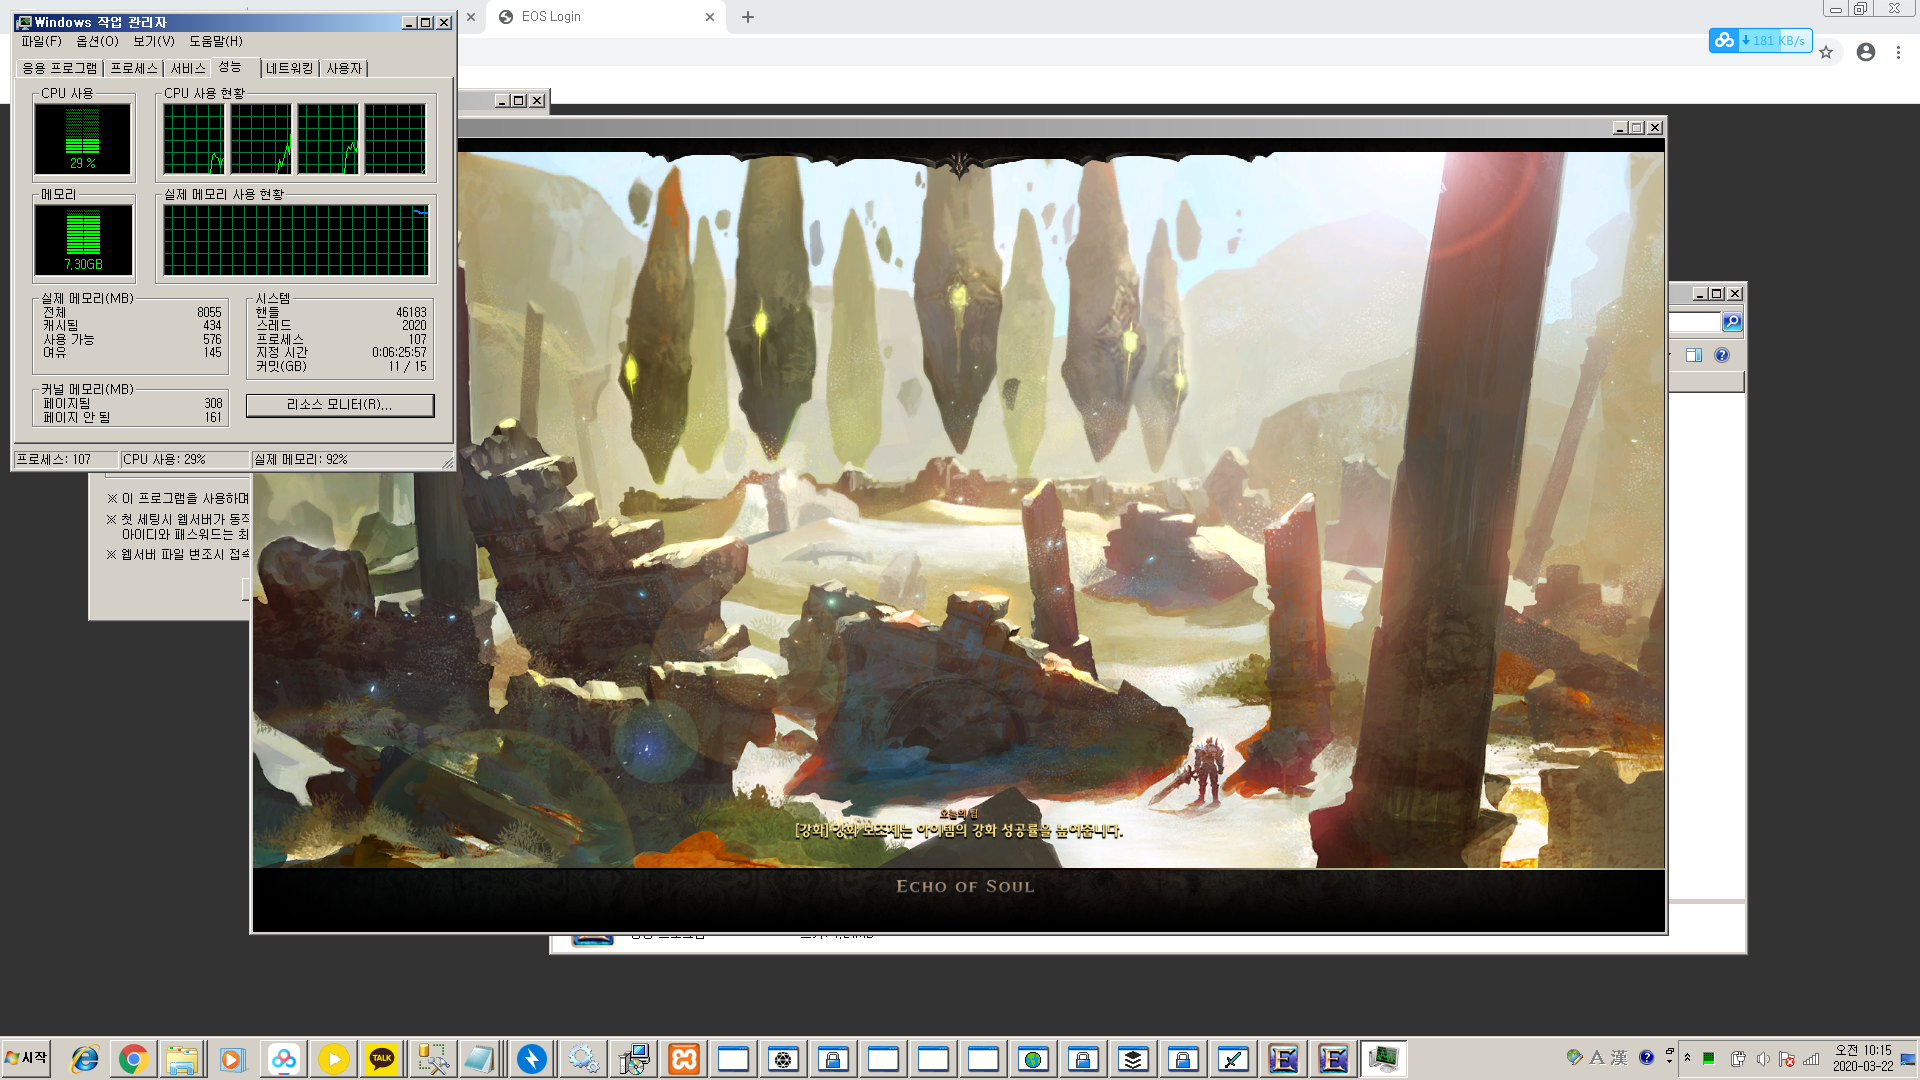Open the 옵션(O) menu
Screen dimensions: 1920x1080
point(97,41)
